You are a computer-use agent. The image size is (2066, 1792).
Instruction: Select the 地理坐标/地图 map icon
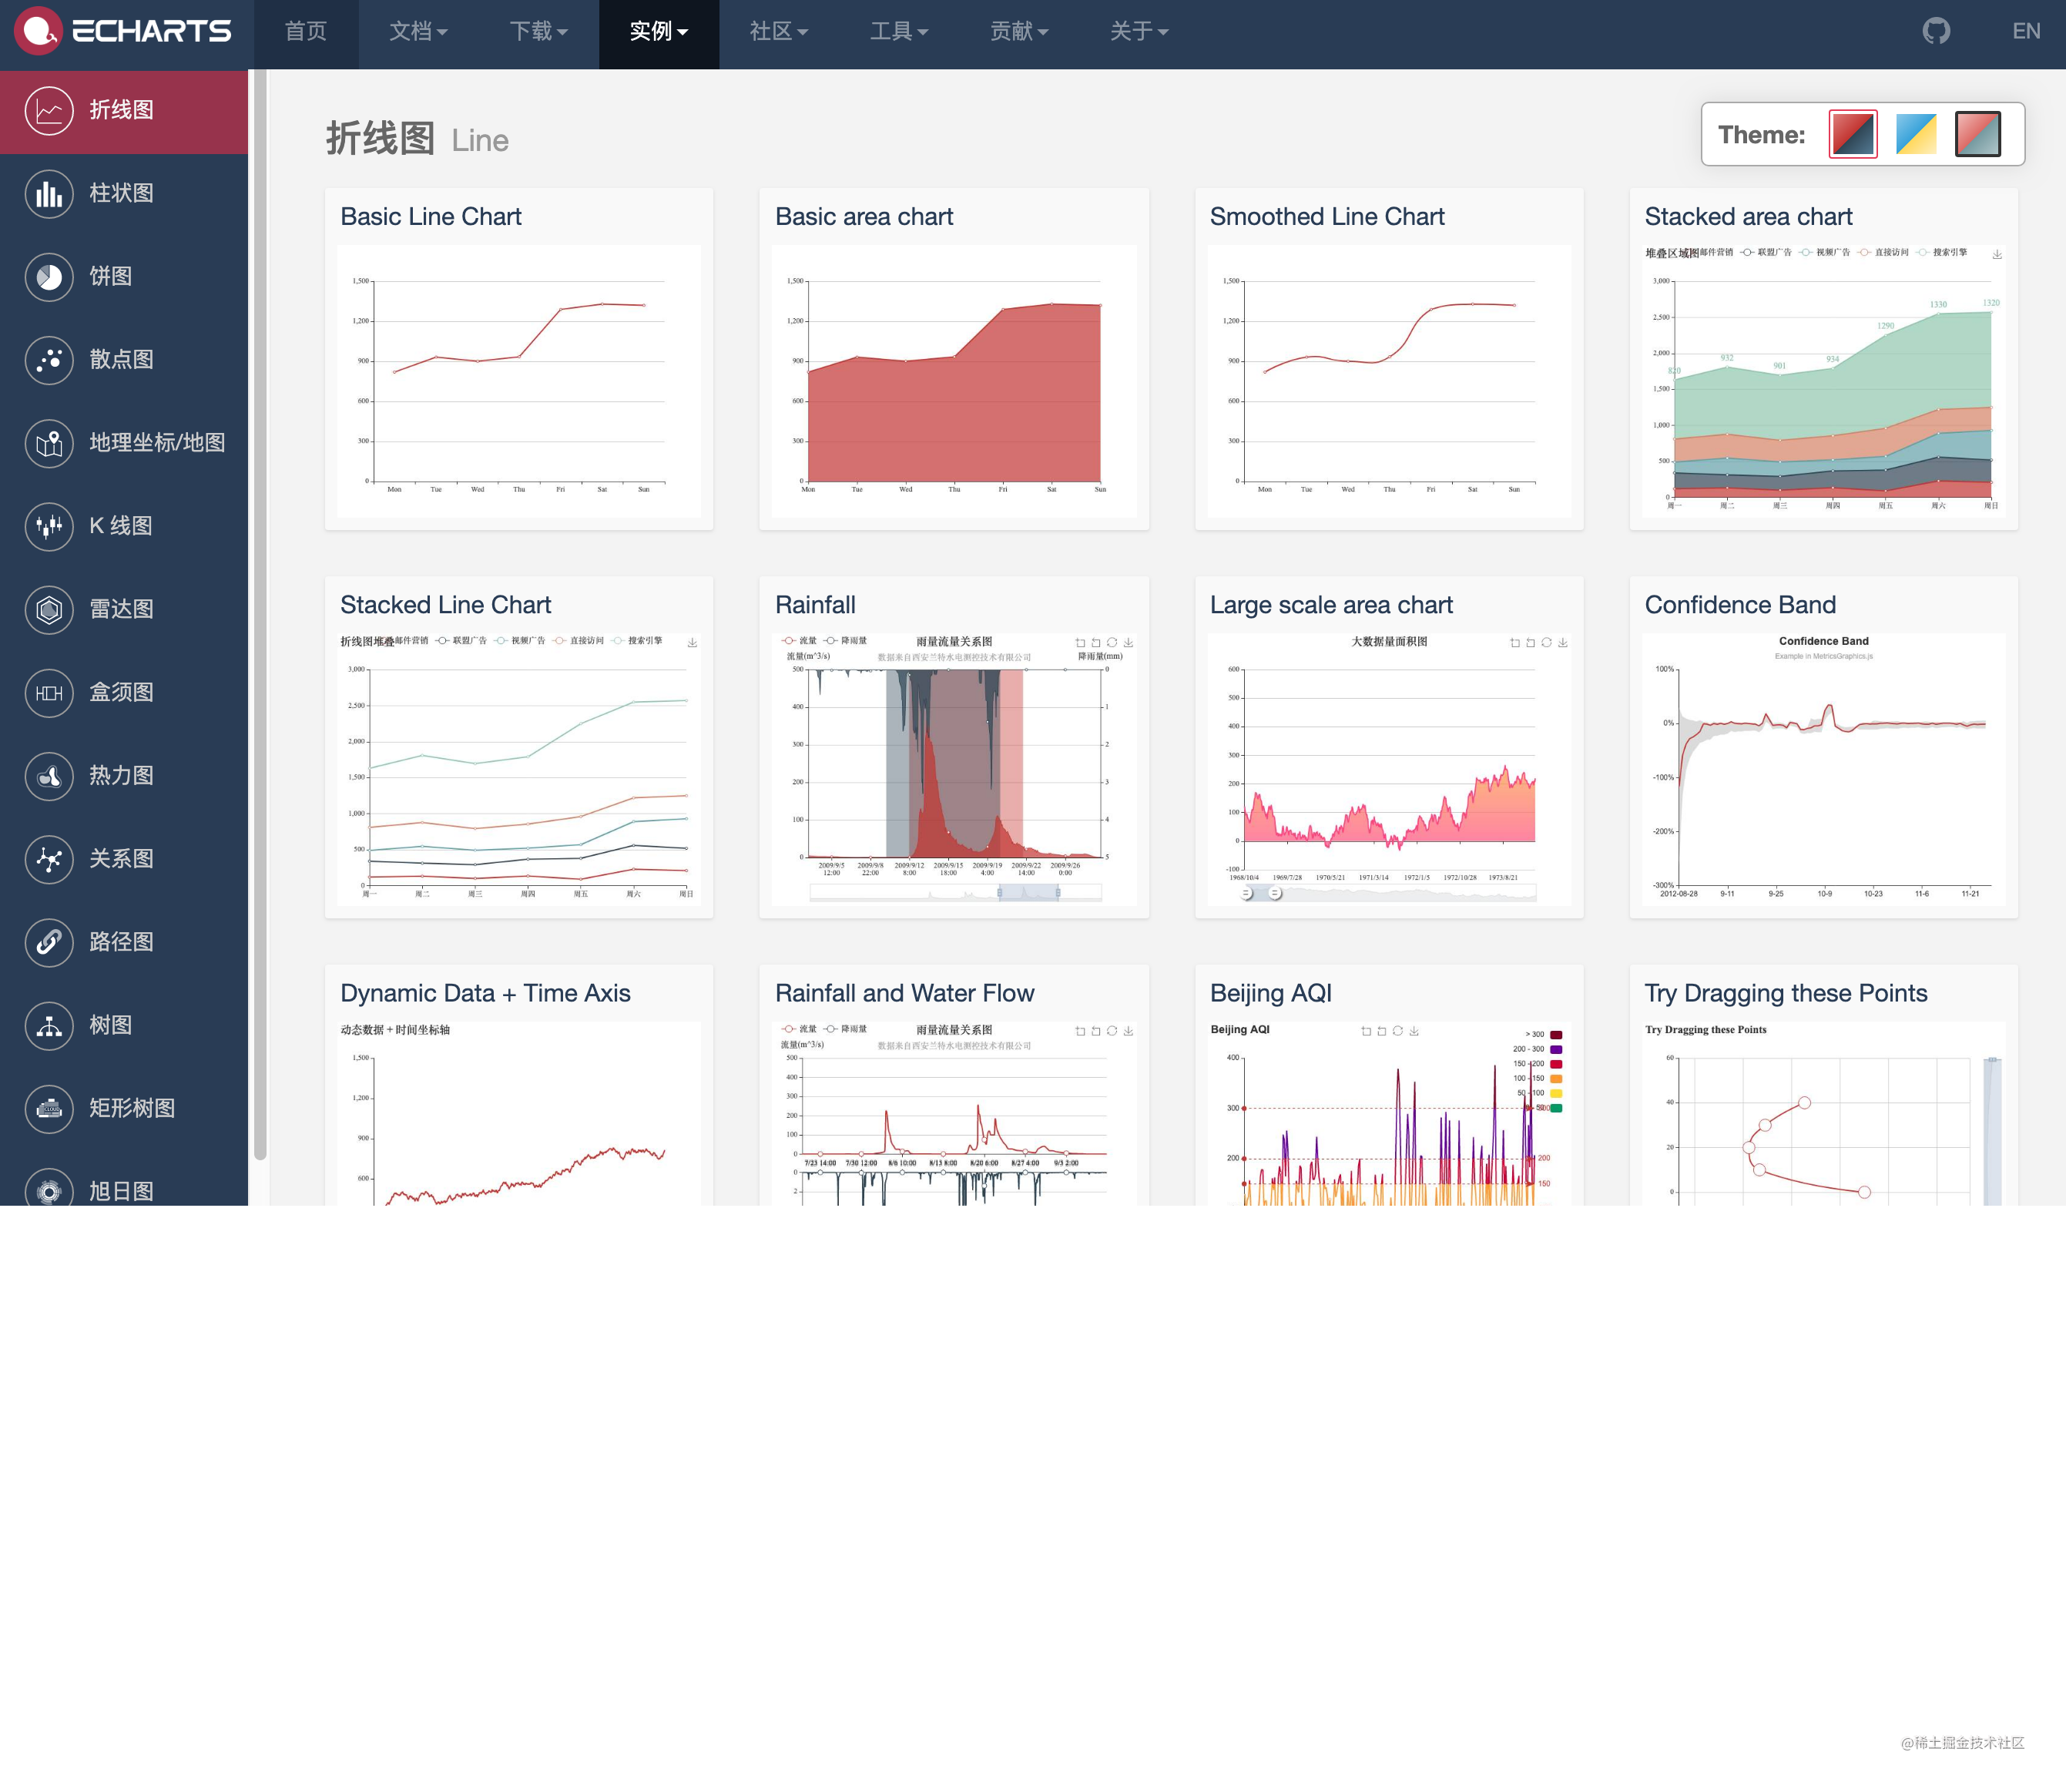49,442
